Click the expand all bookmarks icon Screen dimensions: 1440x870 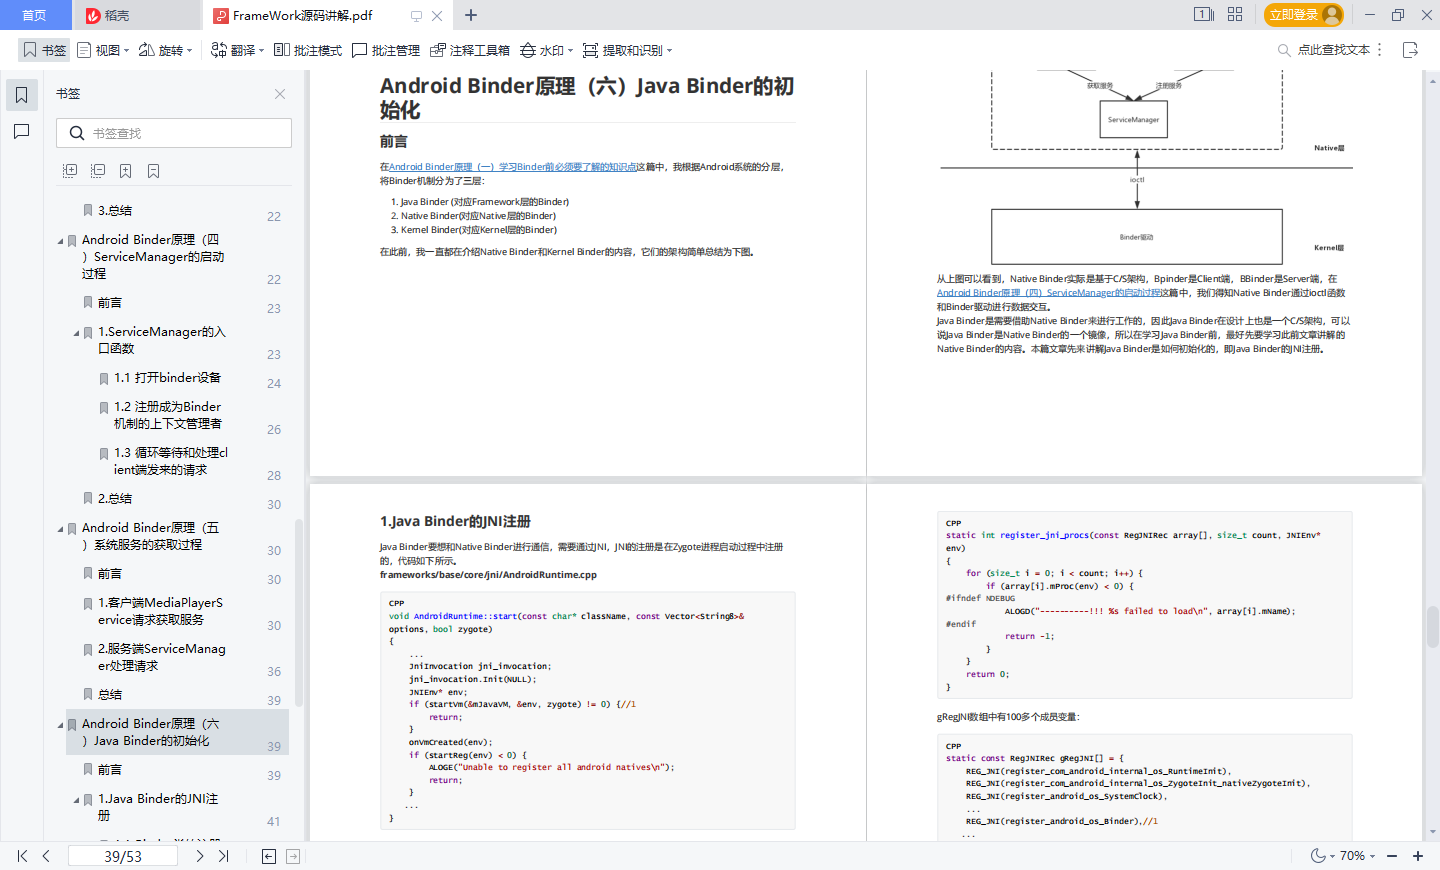(x=70, y=171)
